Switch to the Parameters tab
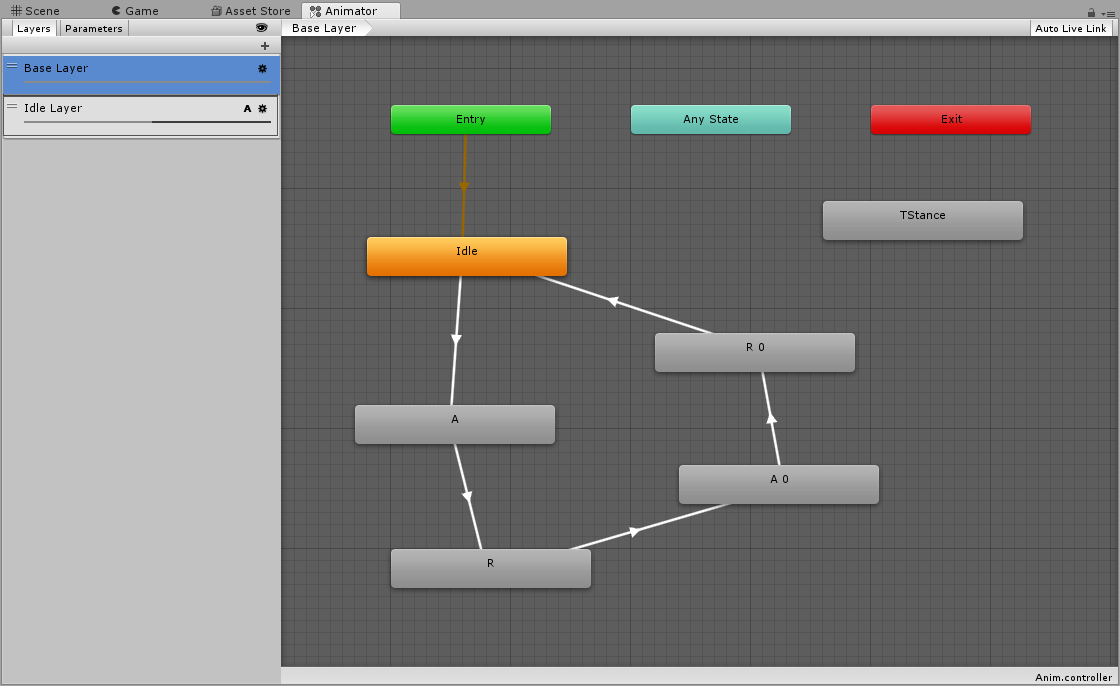The height and width of the screenshot is (686, 1120). 94,28
